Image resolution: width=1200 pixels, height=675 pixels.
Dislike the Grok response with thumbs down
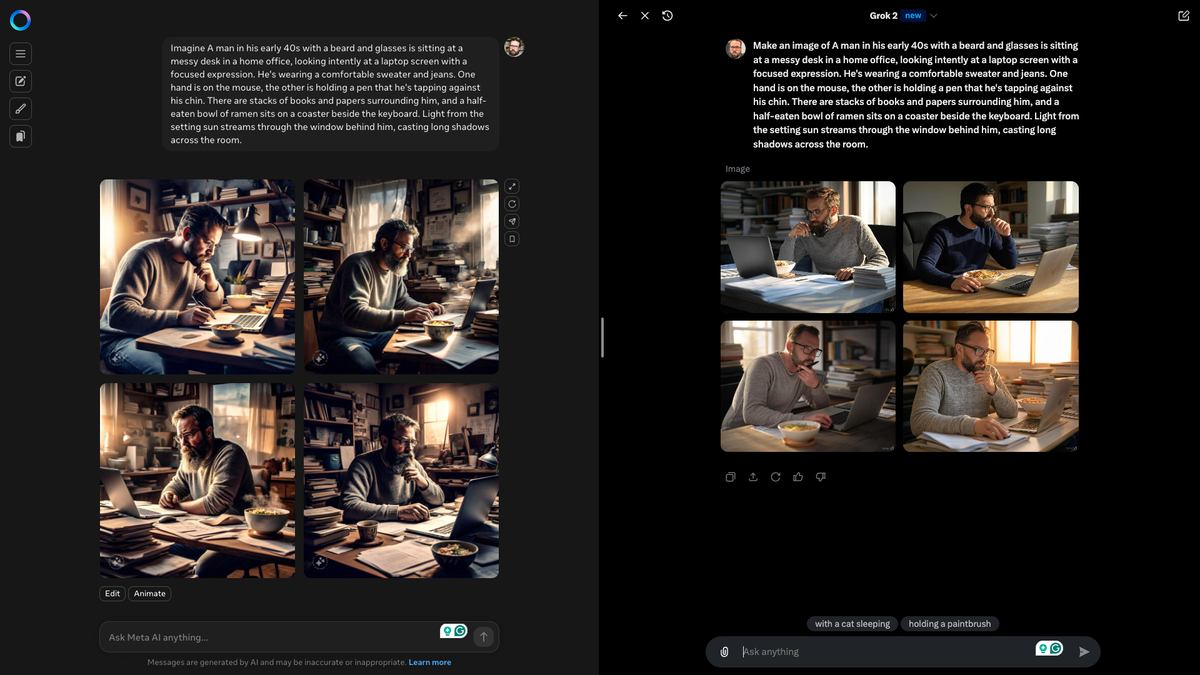pyautogui.click(x=821, y=477)
